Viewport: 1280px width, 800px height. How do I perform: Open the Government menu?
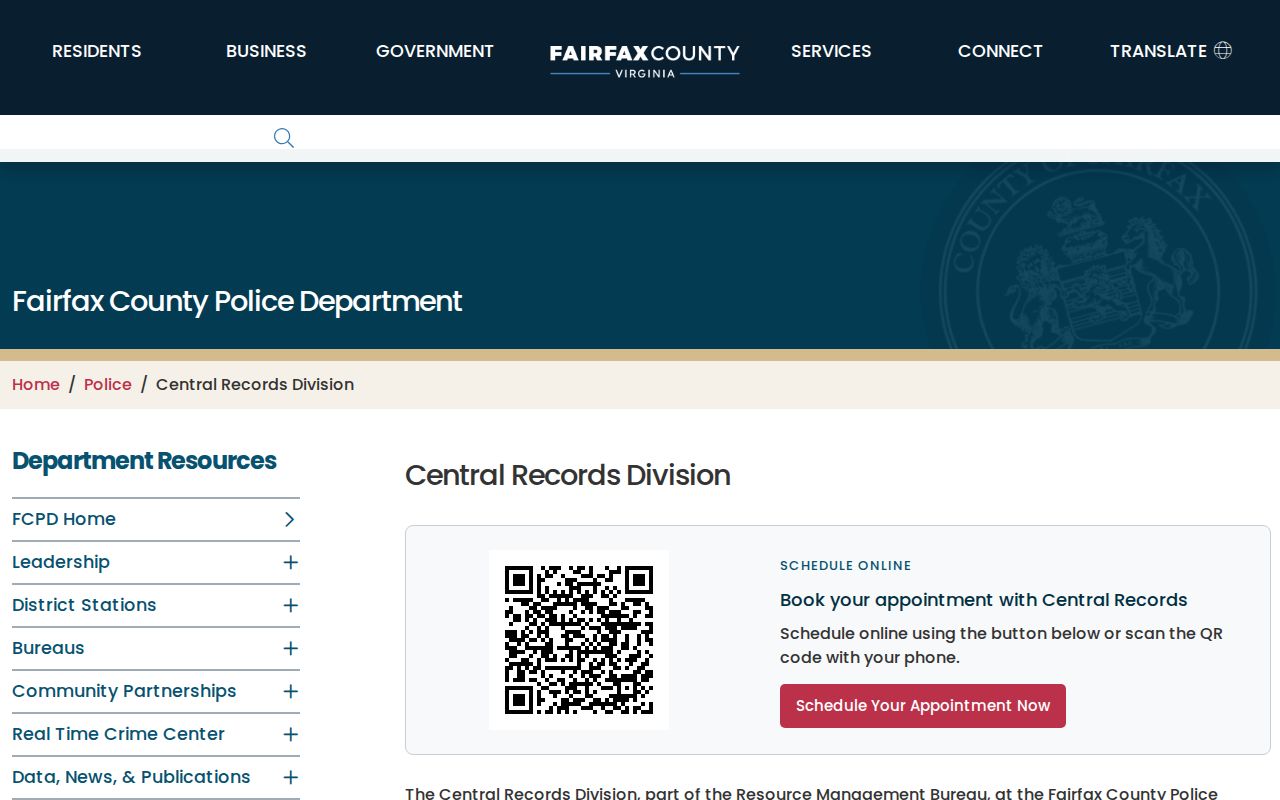pyautogui.click(x=435, y=51)
